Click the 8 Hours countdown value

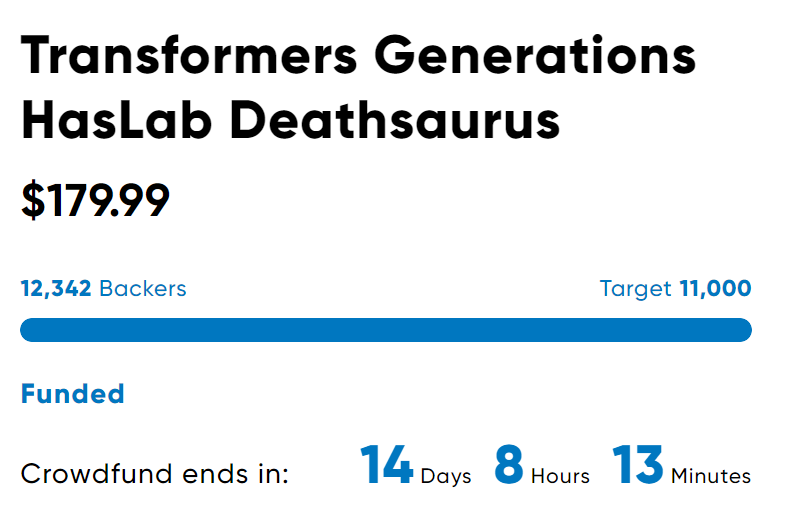click(x=542, y=465)
